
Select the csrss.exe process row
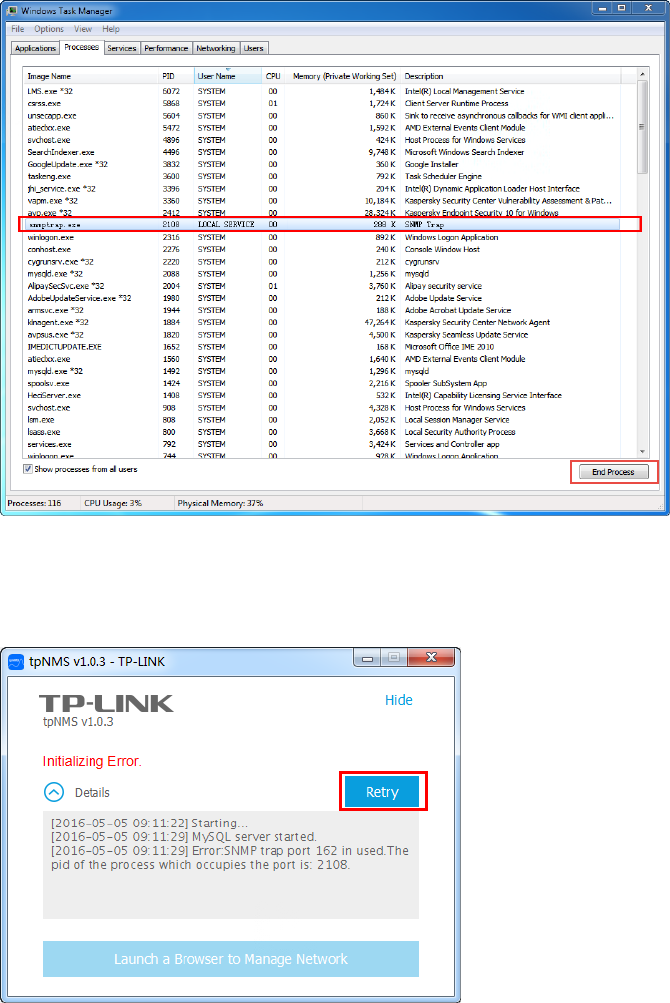323,103
